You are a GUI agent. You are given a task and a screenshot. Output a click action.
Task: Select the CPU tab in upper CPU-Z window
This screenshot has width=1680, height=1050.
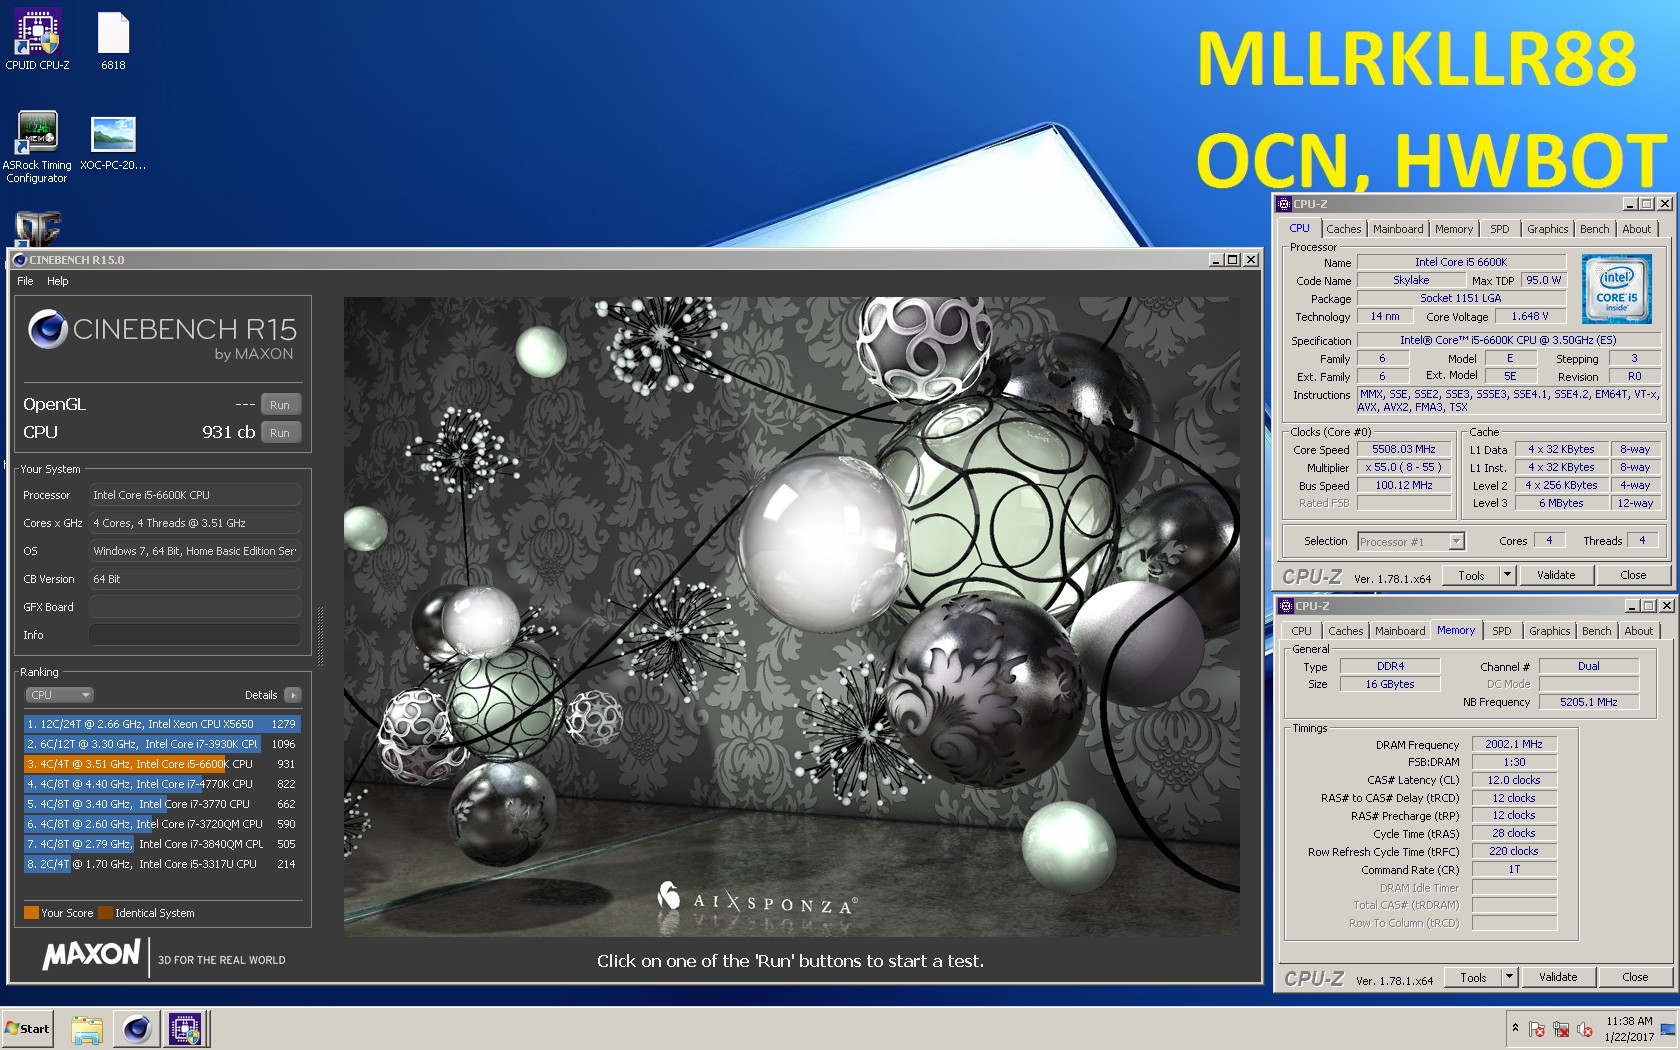point(1299,229)
